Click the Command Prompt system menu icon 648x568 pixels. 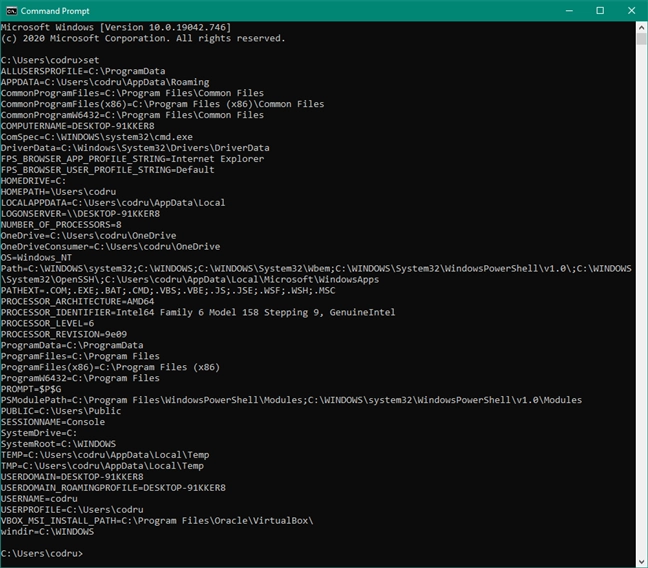coord(11,11)
